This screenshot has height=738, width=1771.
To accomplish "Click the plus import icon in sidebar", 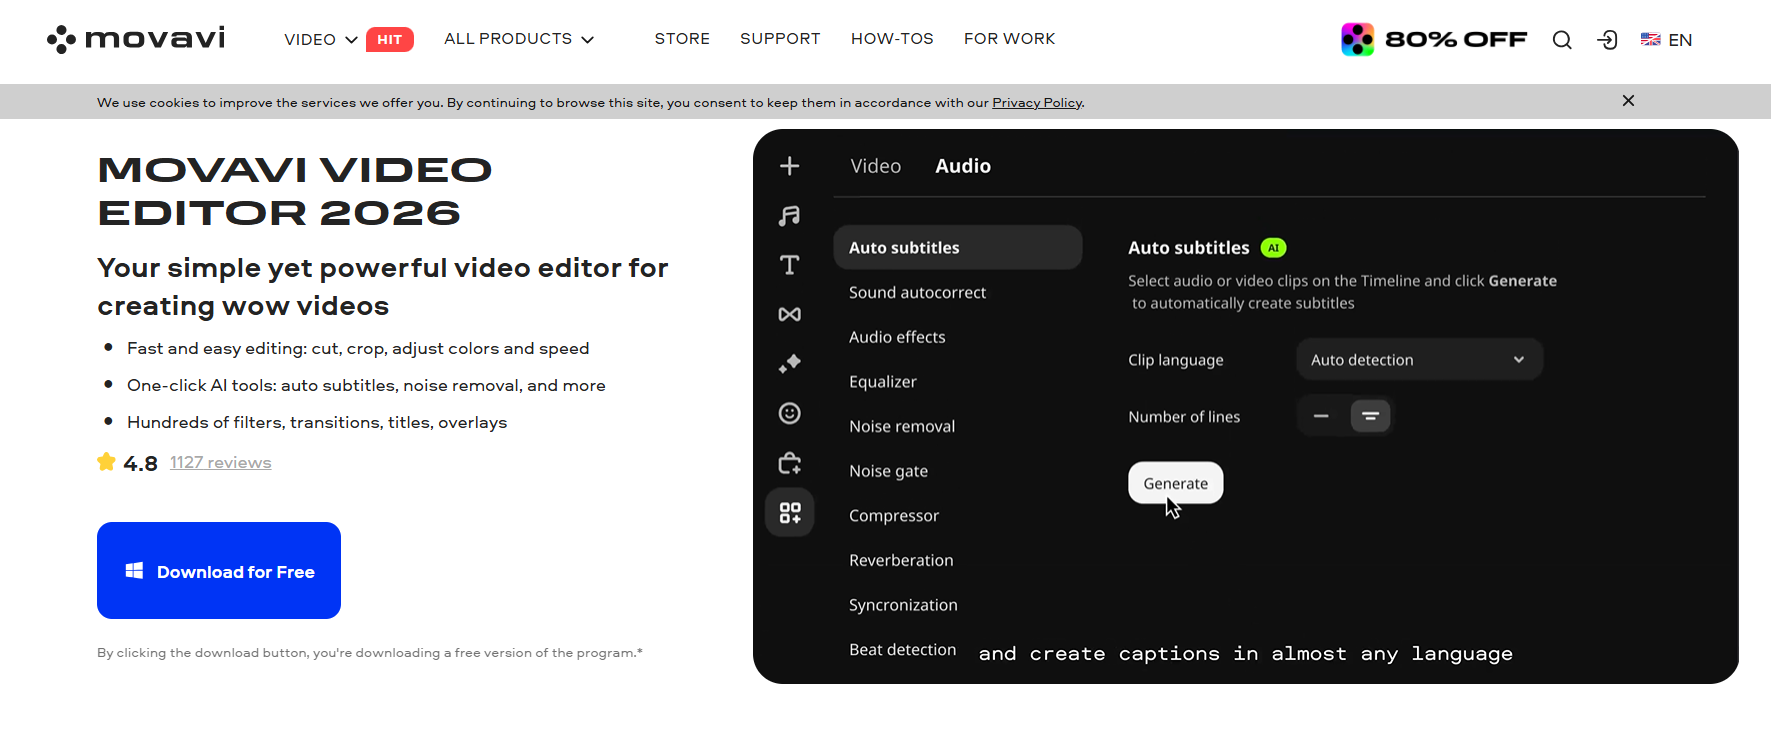I will point(789,166).
